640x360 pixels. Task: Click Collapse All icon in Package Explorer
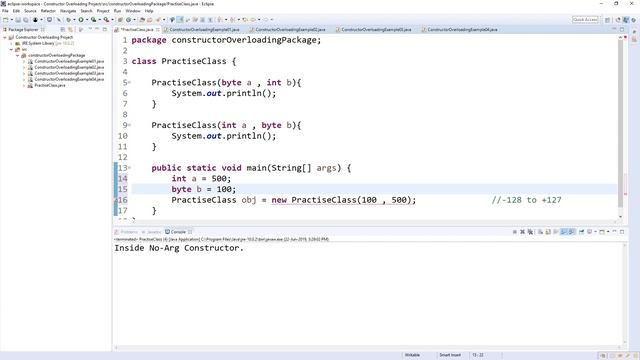click(62, 29)
